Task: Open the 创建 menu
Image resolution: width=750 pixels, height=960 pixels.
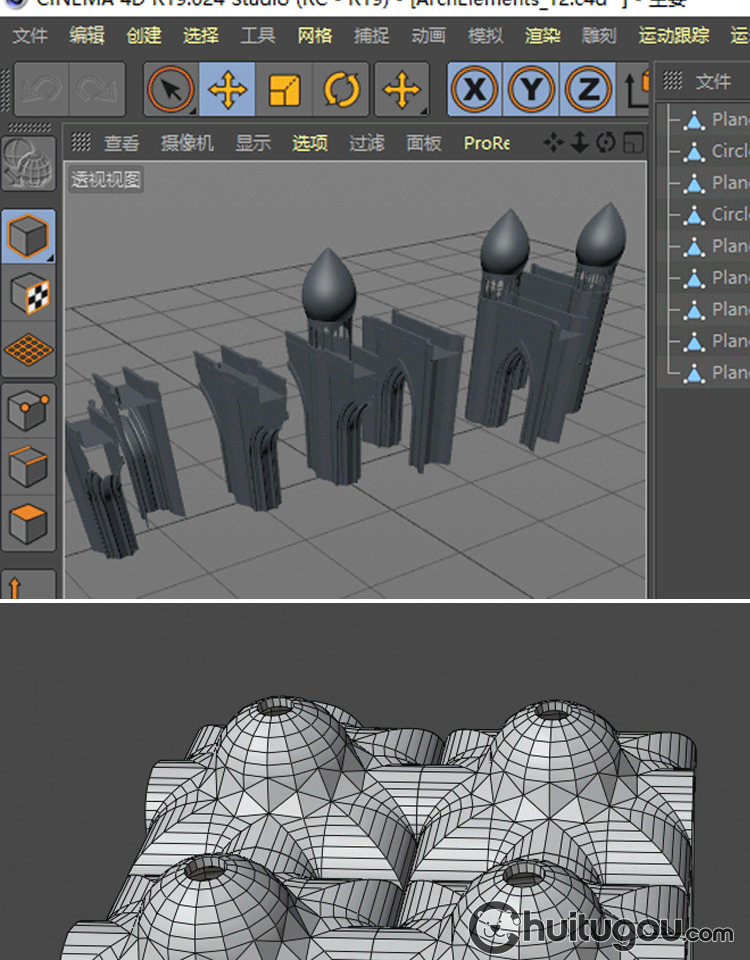Action: tap(143, 36)
